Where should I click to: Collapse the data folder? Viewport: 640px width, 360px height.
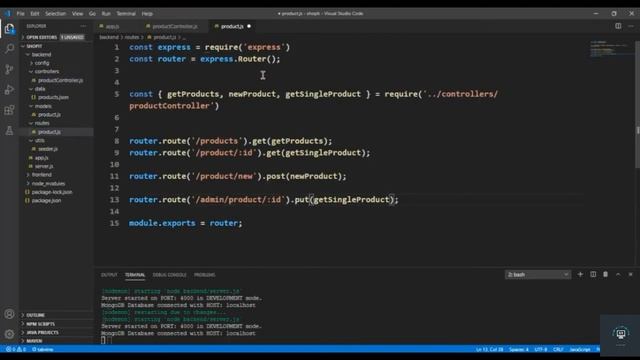click(40, 89)
